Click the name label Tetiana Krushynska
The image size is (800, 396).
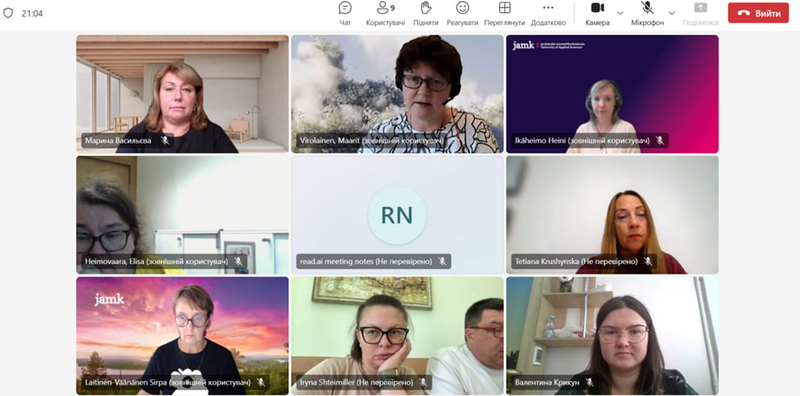tap(576, 261)
